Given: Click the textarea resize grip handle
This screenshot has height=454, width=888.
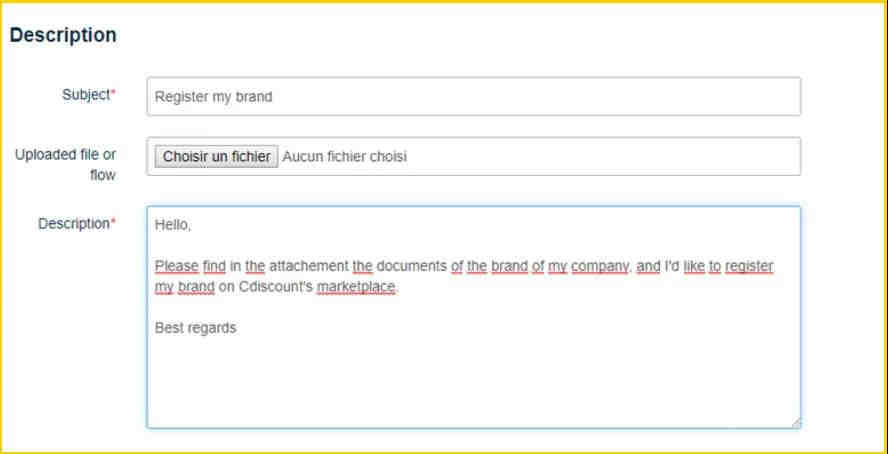Looking at the screenshot, I should click(x=796, y=422).
